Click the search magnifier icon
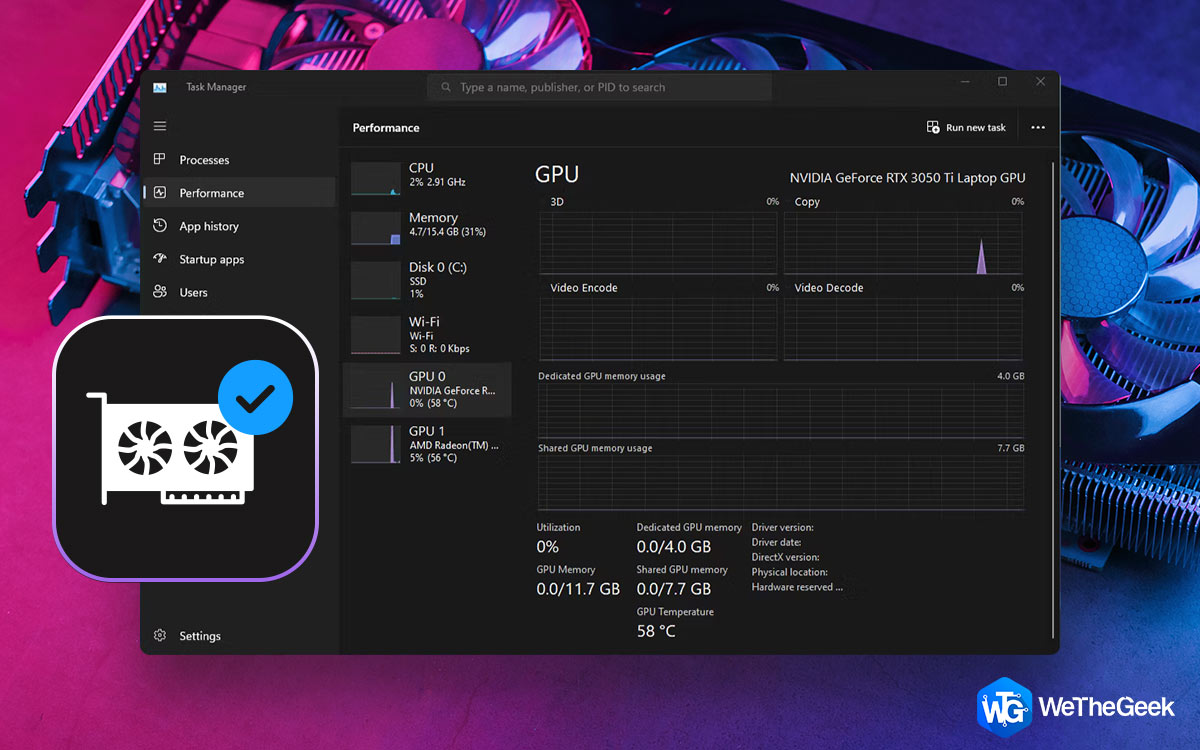The width and height of the screenshot is (1200, 750). [x=445, y=87]
